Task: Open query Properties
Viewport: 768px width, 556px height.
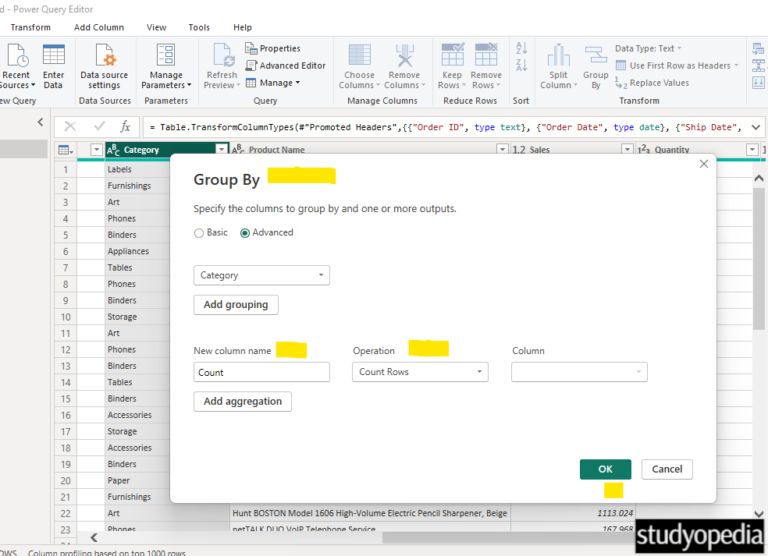Action: pyautogui.click(x=273, y=48)
